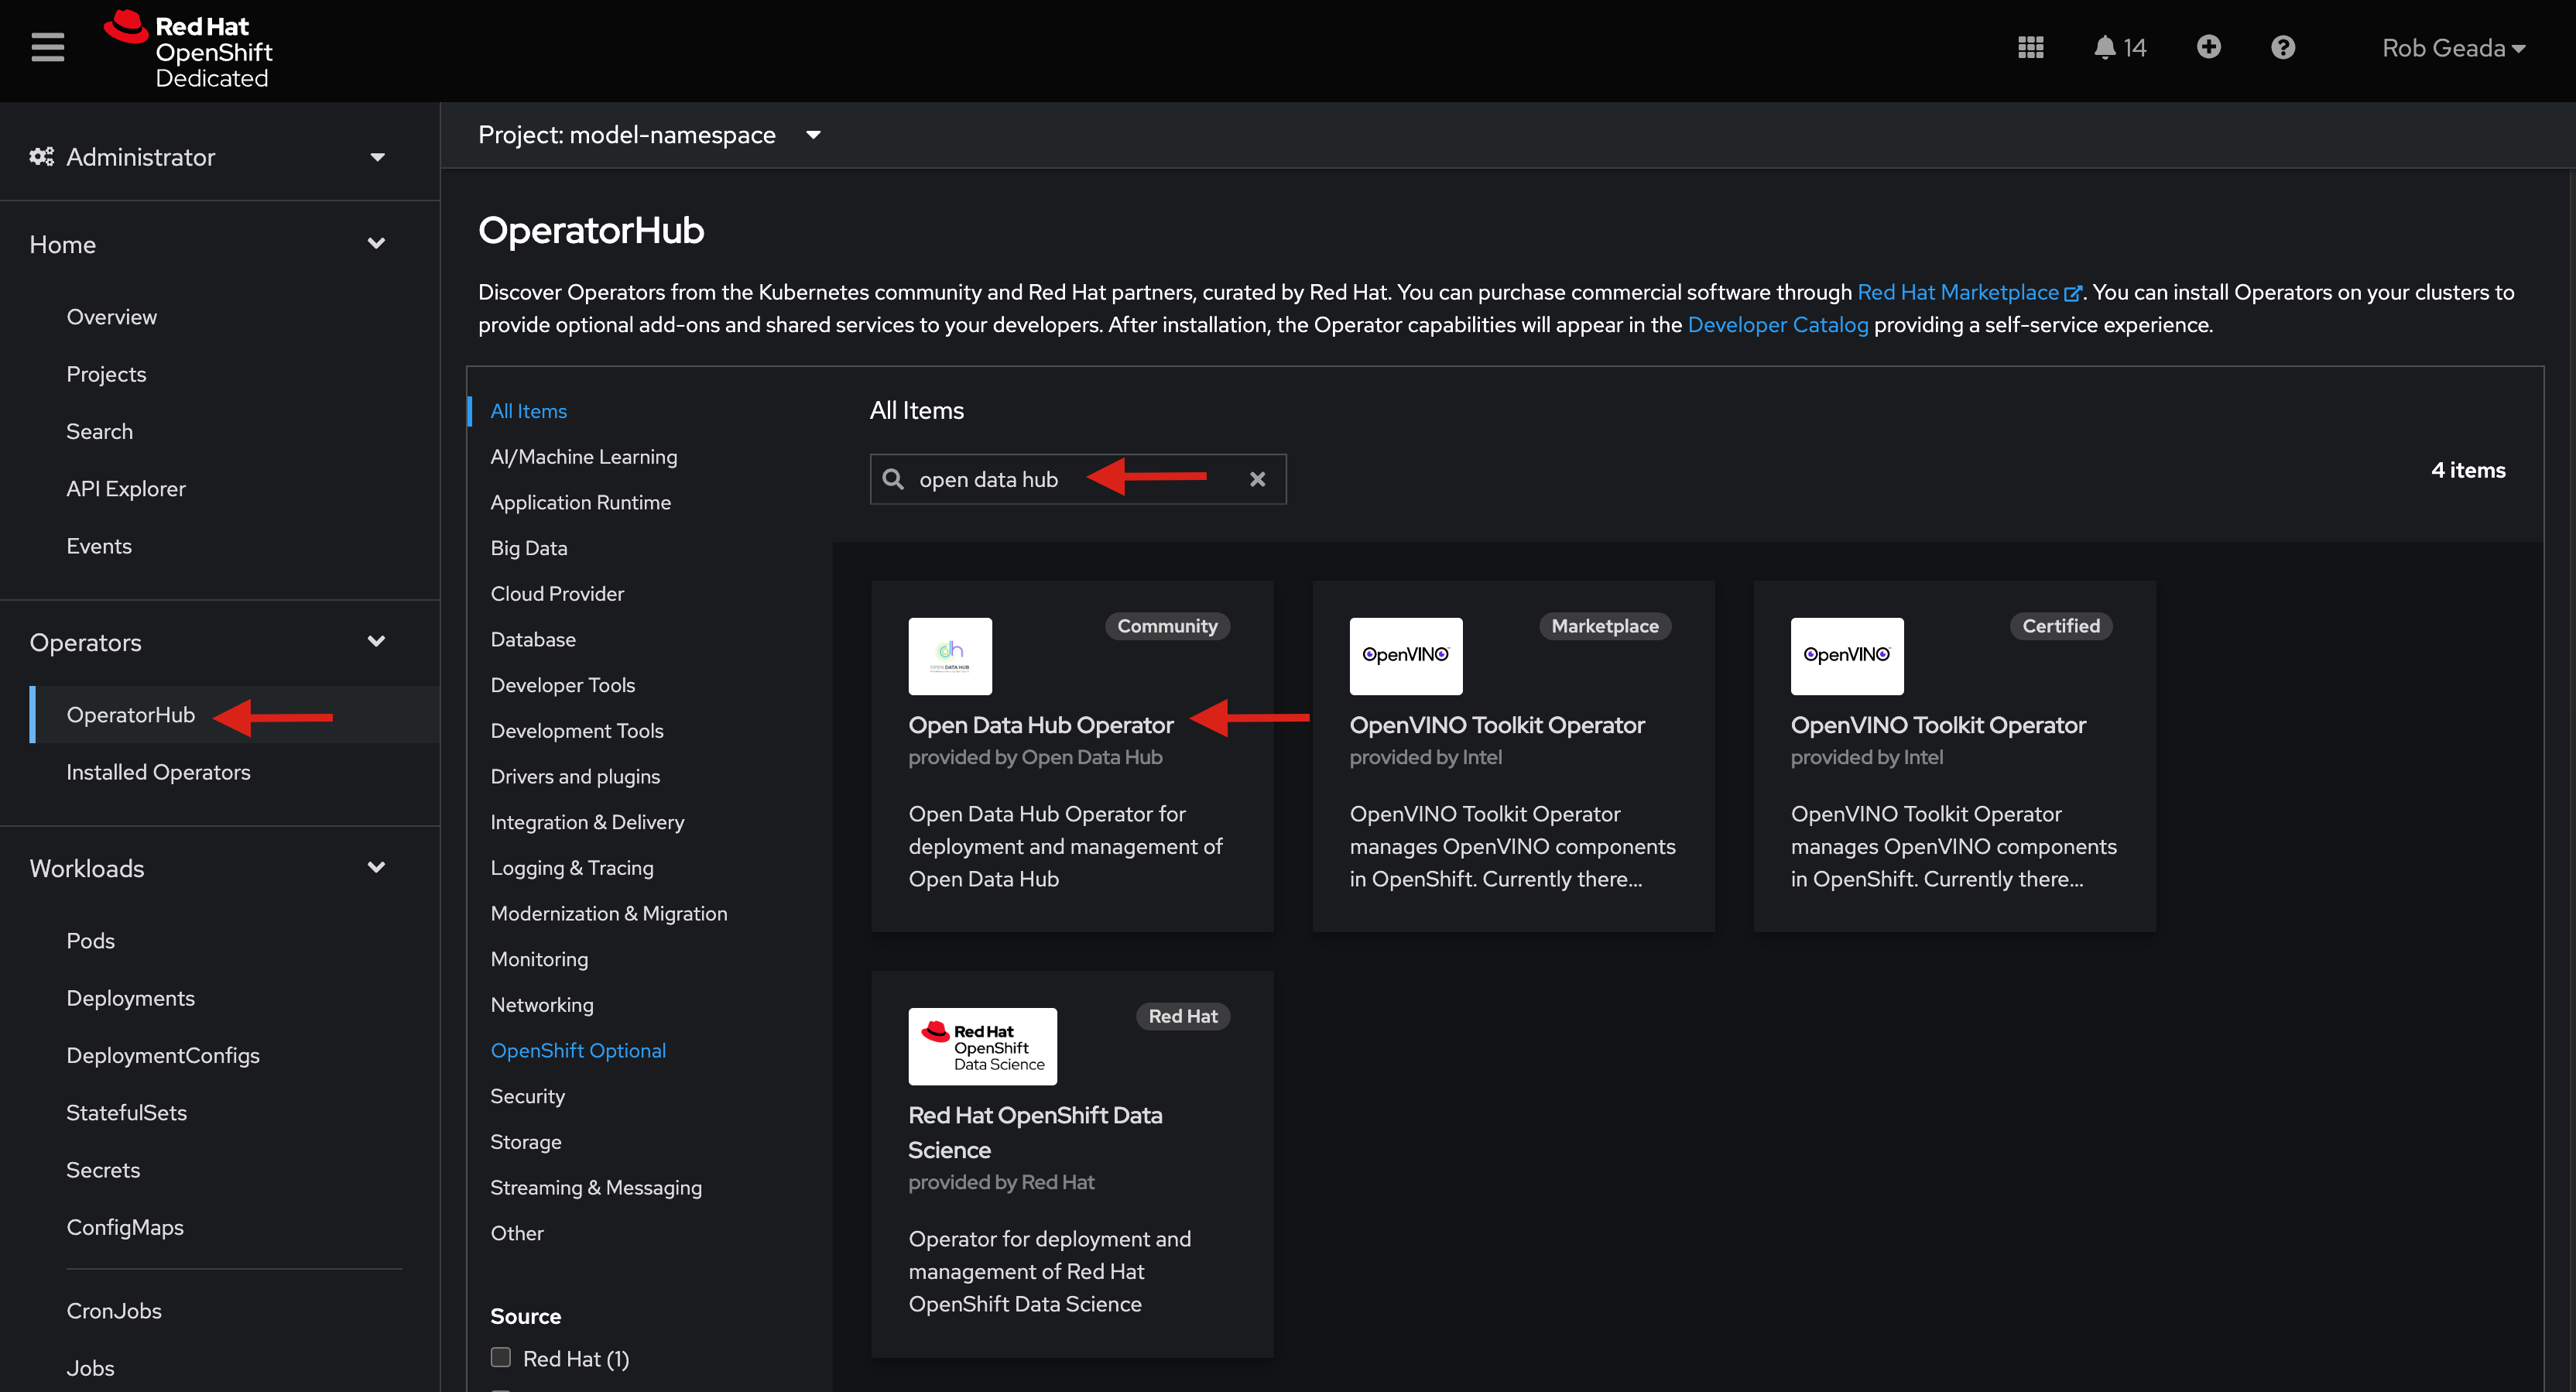Viewport: 2576px width, 1392px height.
Task: Open the notifications bell showing 14
Action: (2119, 48)
